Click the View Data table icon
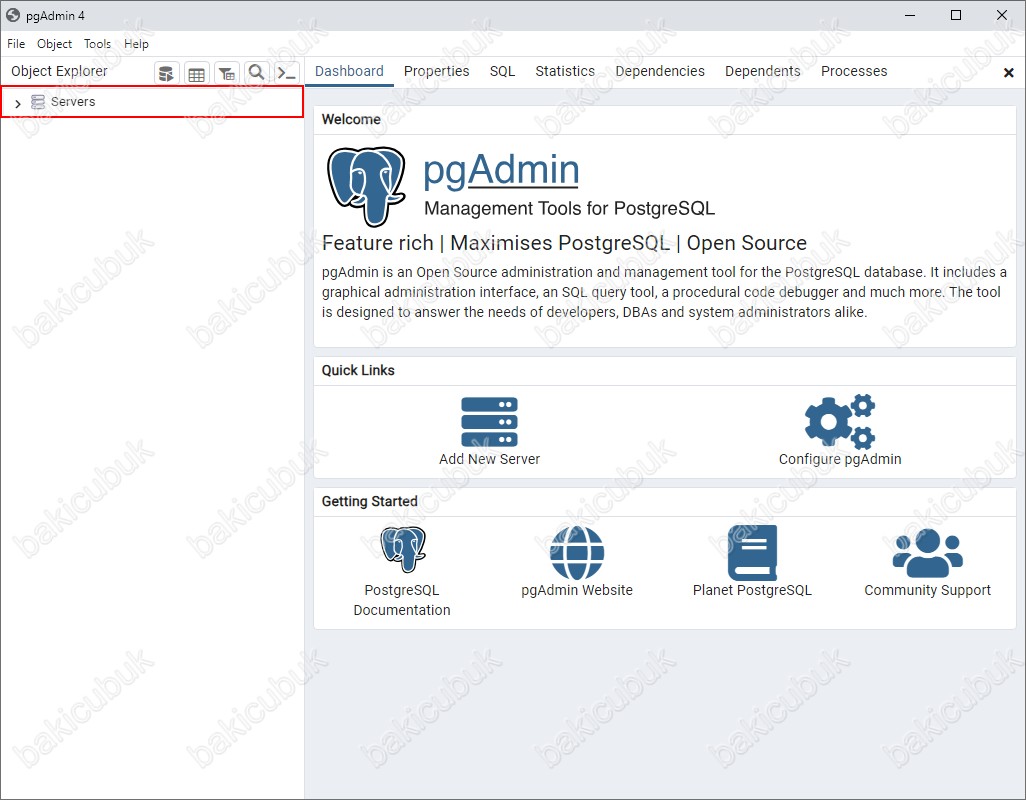This screenshot has height=800, width=1026. click(196, 73)
